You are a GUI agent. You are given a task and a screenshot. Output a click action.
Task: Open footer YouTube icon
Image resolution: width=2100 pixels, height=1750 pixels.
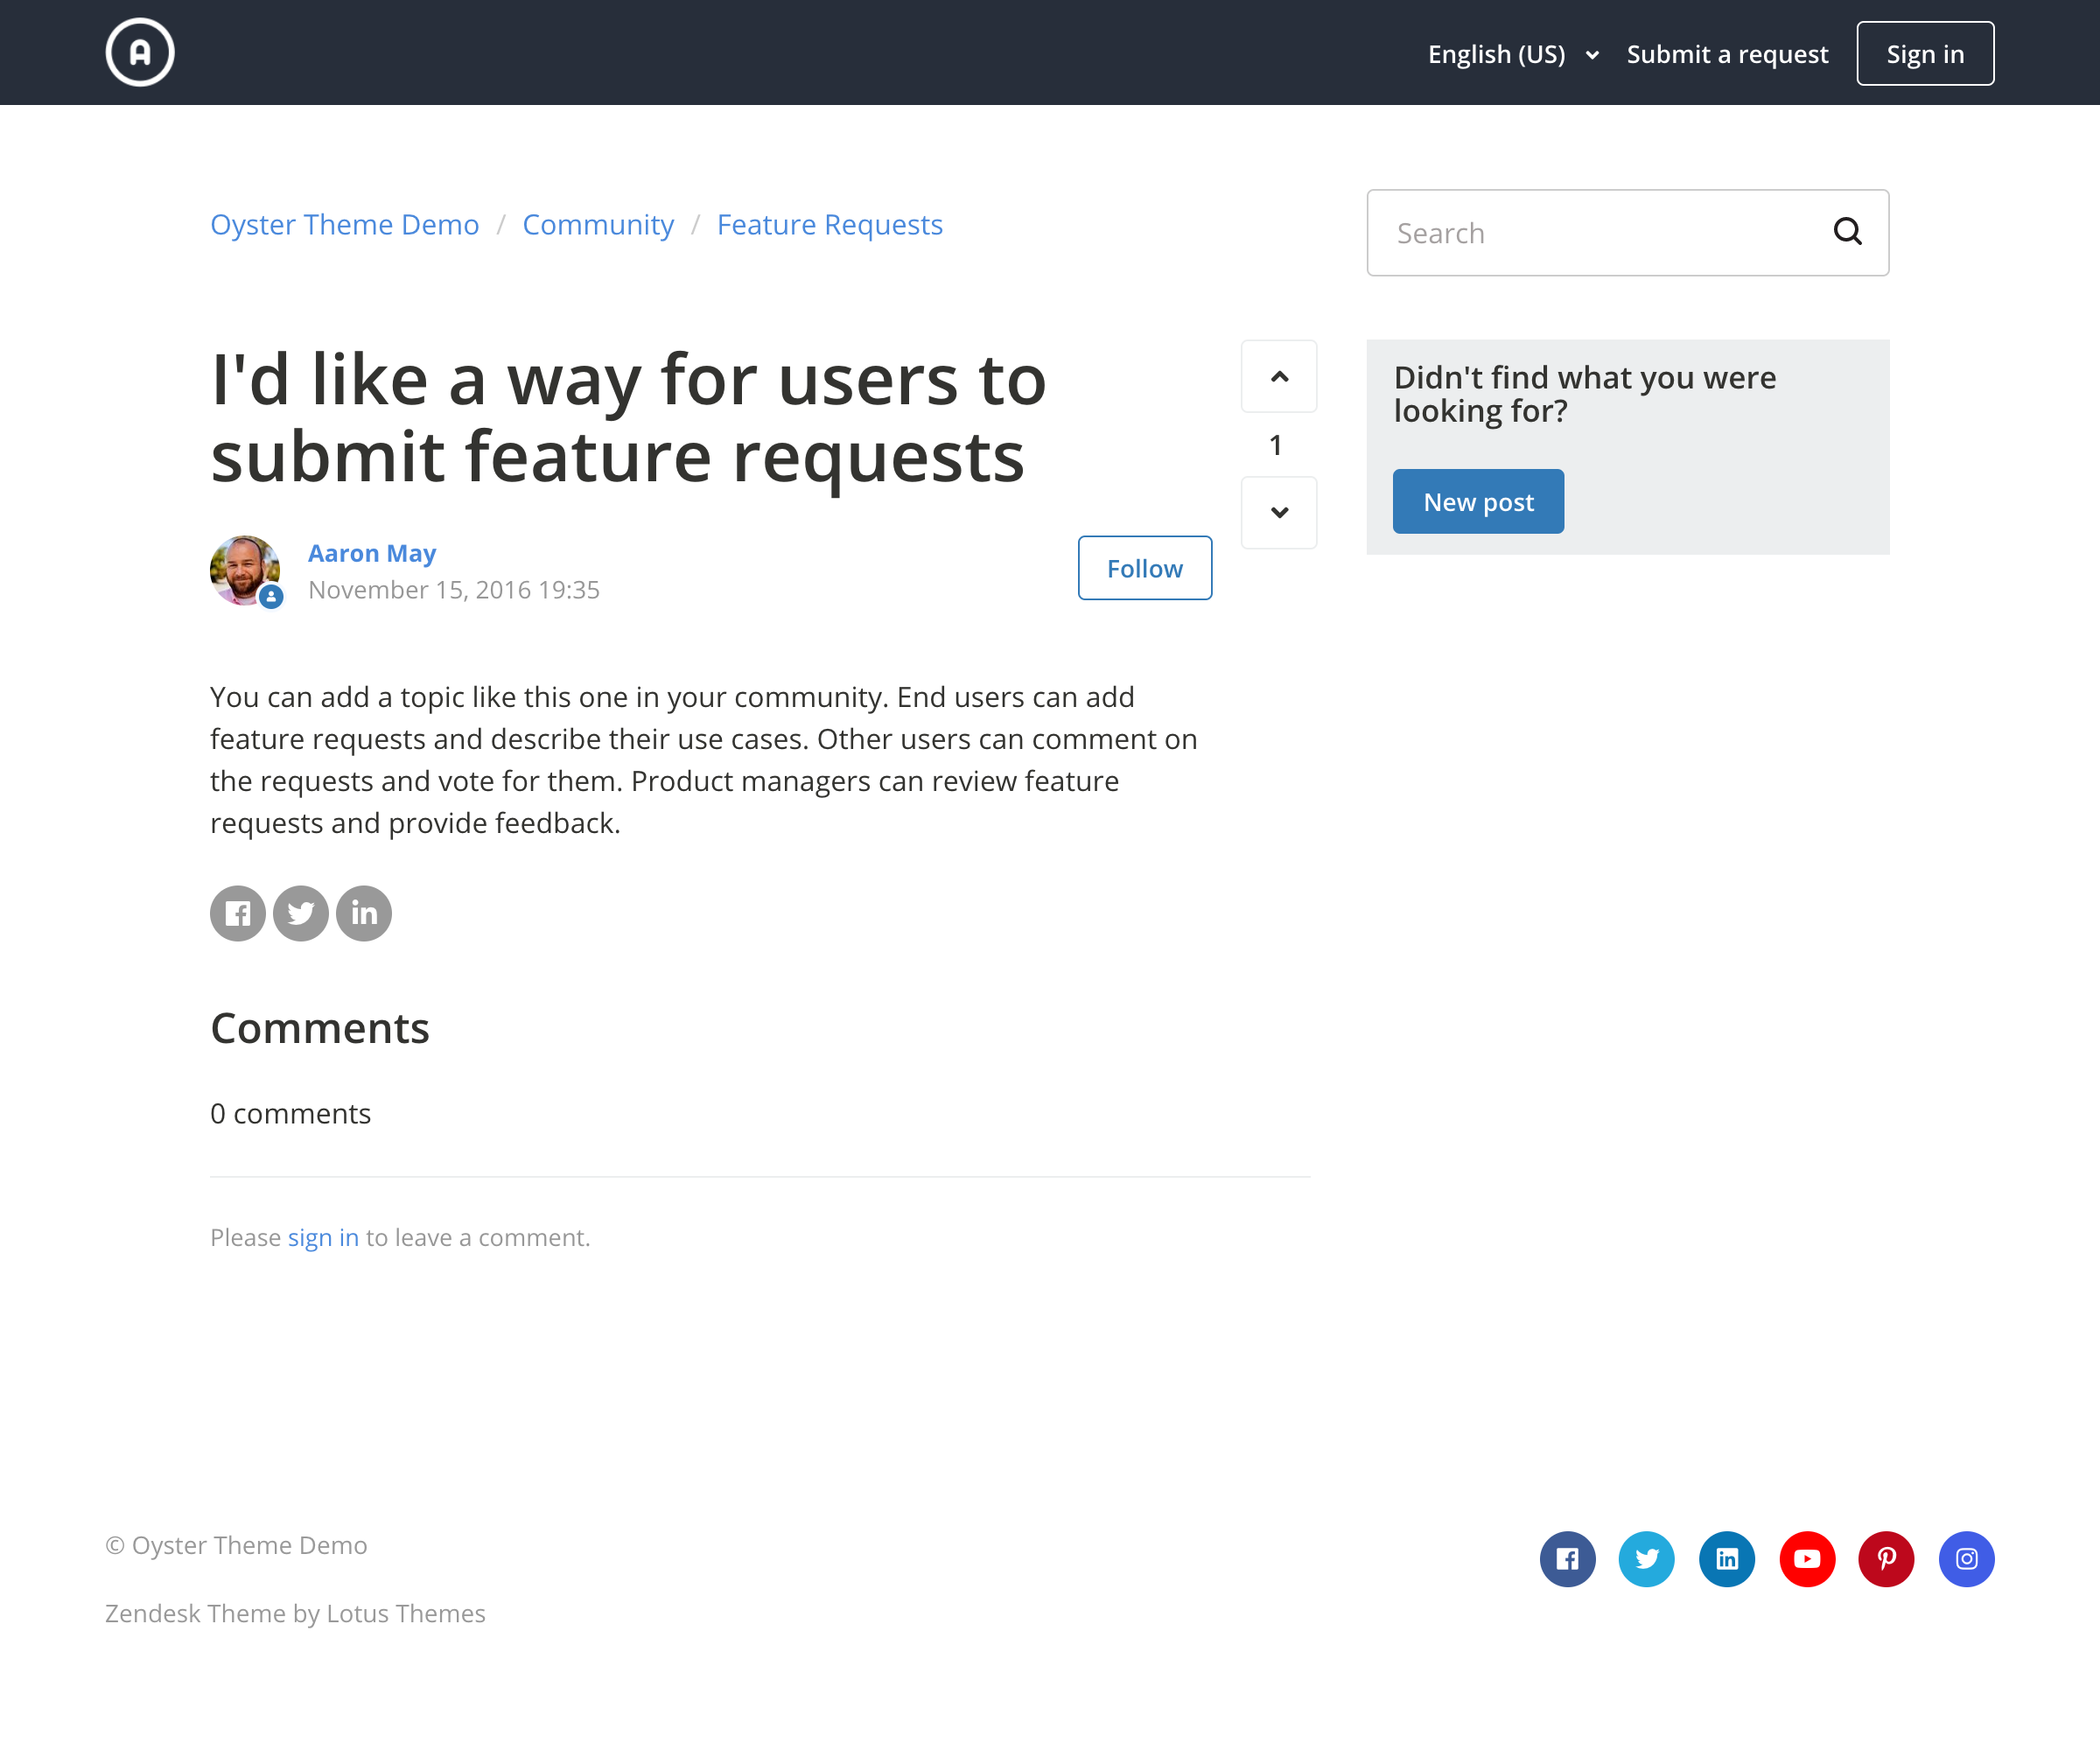pos(1806,1558)
